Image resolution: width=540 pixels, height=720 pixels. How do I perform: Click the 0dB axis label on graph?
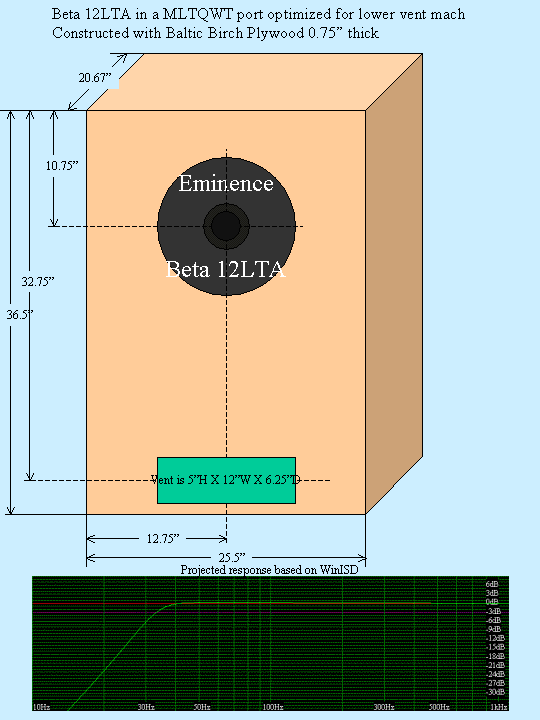tap(492, 602)
